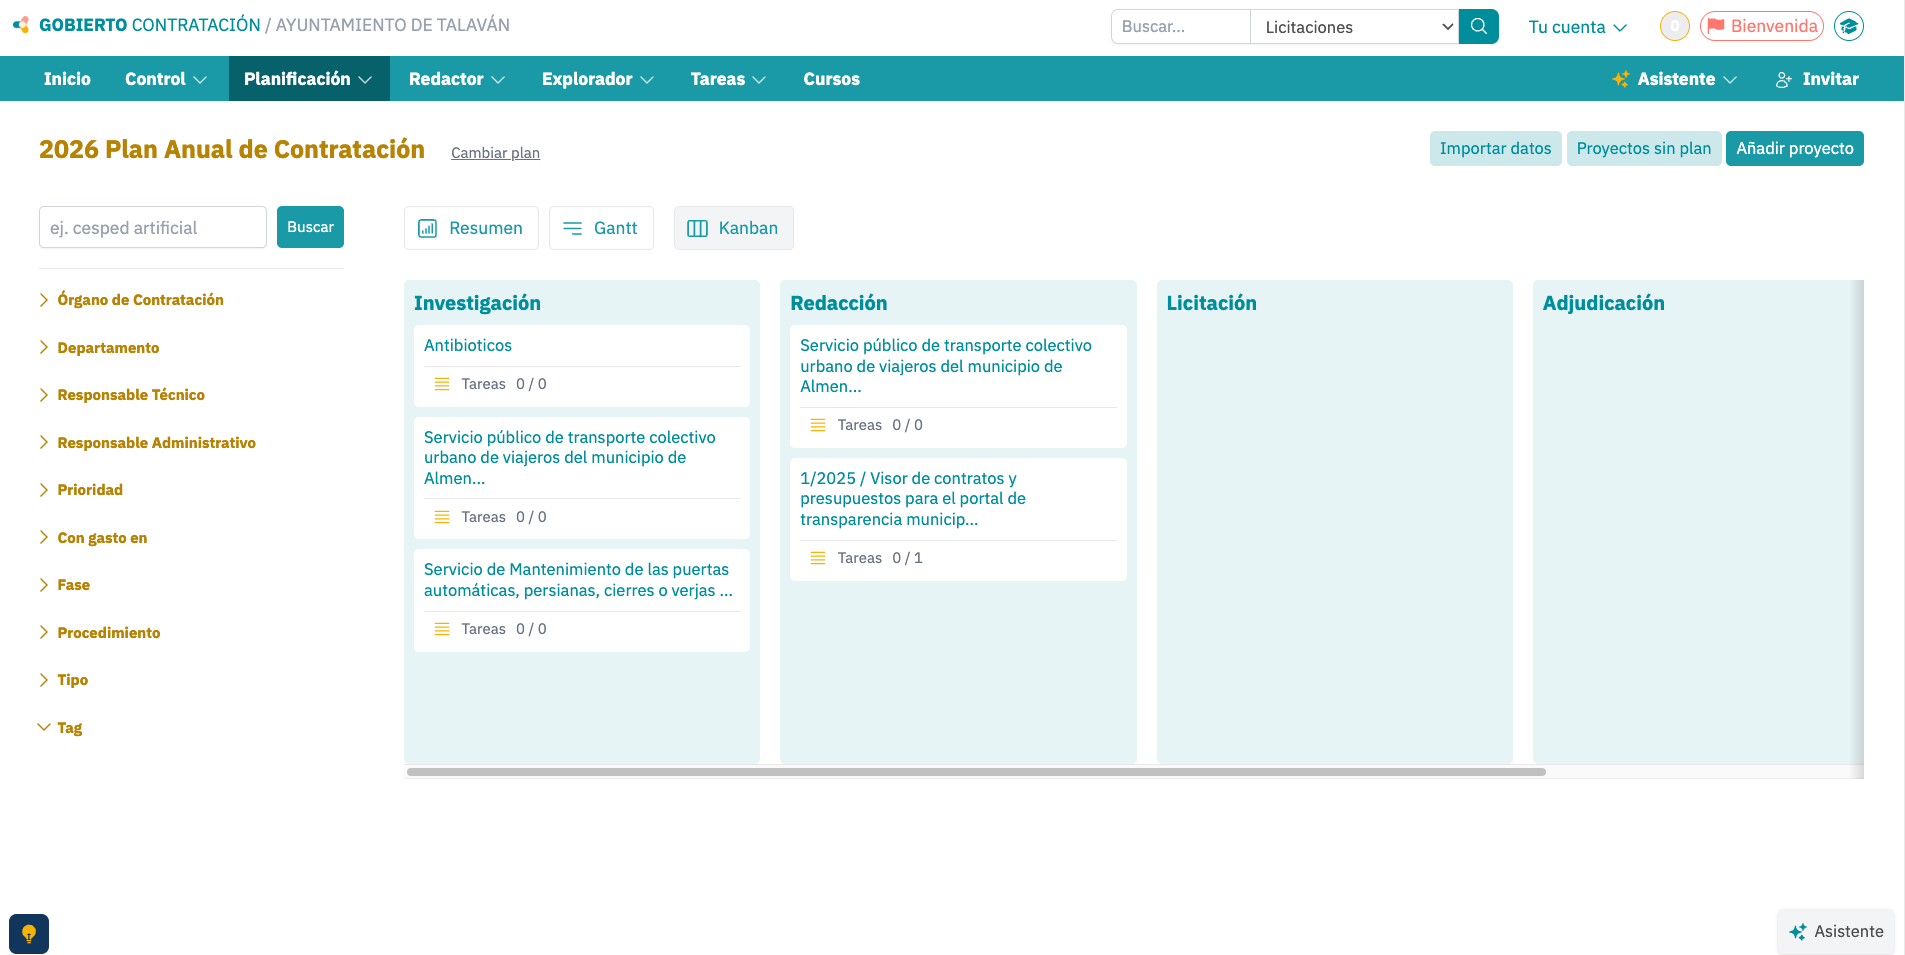Open the graduation cap academy icon
Screen dimensions: 1905x955
[x=1848, y=27]
